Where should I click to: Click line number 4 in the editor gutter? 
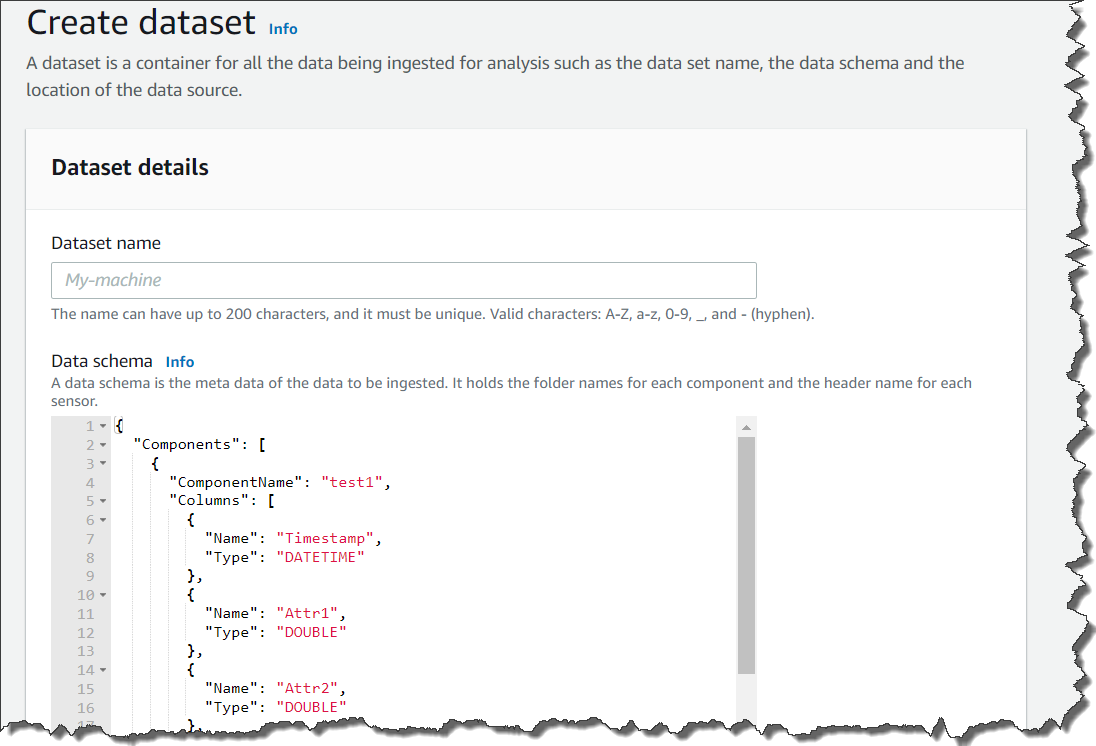(90, 482)
